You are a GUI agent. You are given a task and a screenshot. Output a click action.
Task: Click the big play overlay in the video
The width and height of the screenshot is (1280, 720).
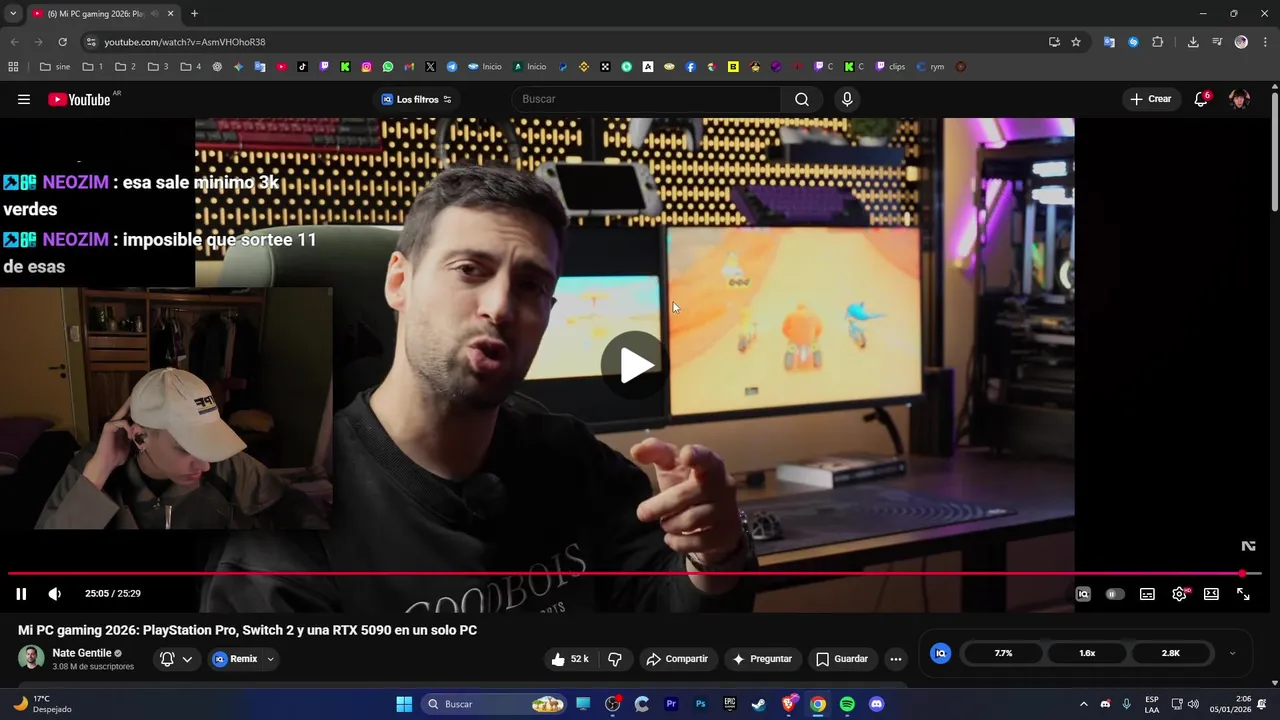635,365
